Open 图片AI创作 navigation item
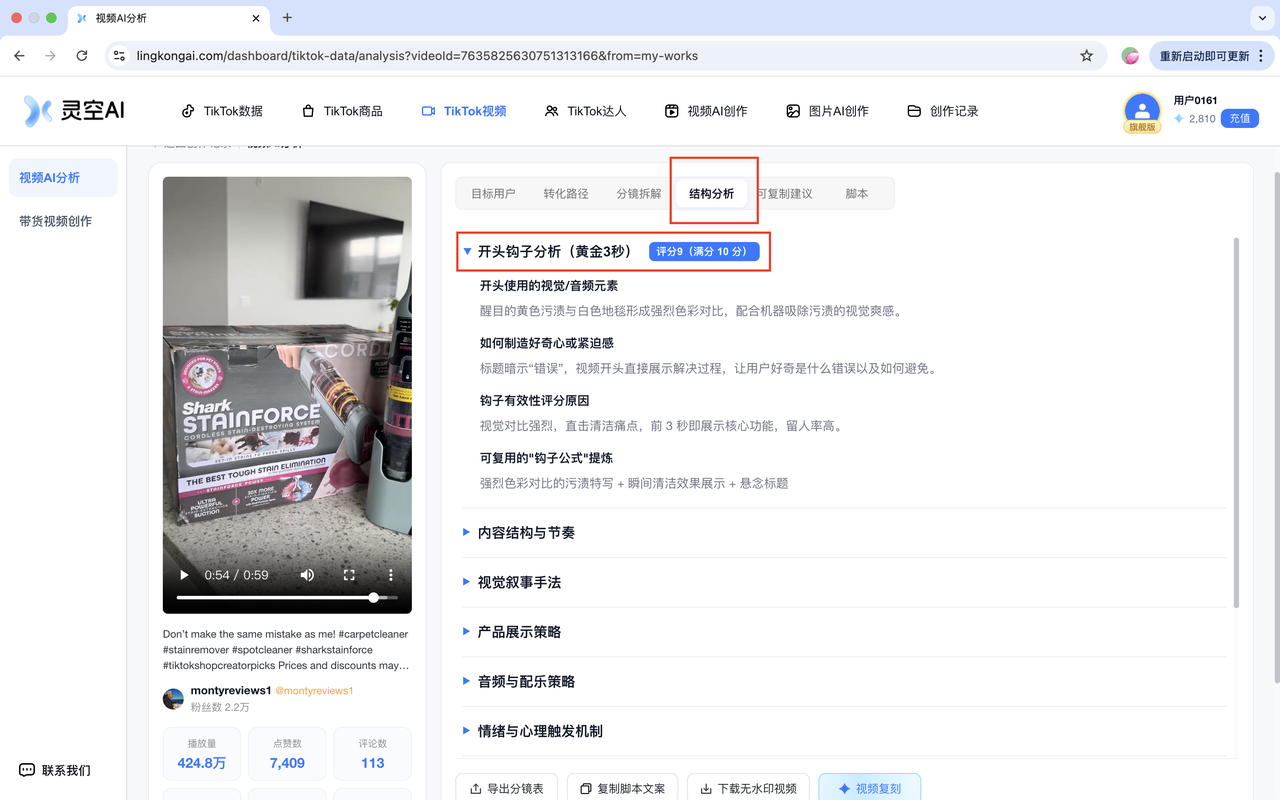Screen dimensions: 1280x800 click(827, 111)
